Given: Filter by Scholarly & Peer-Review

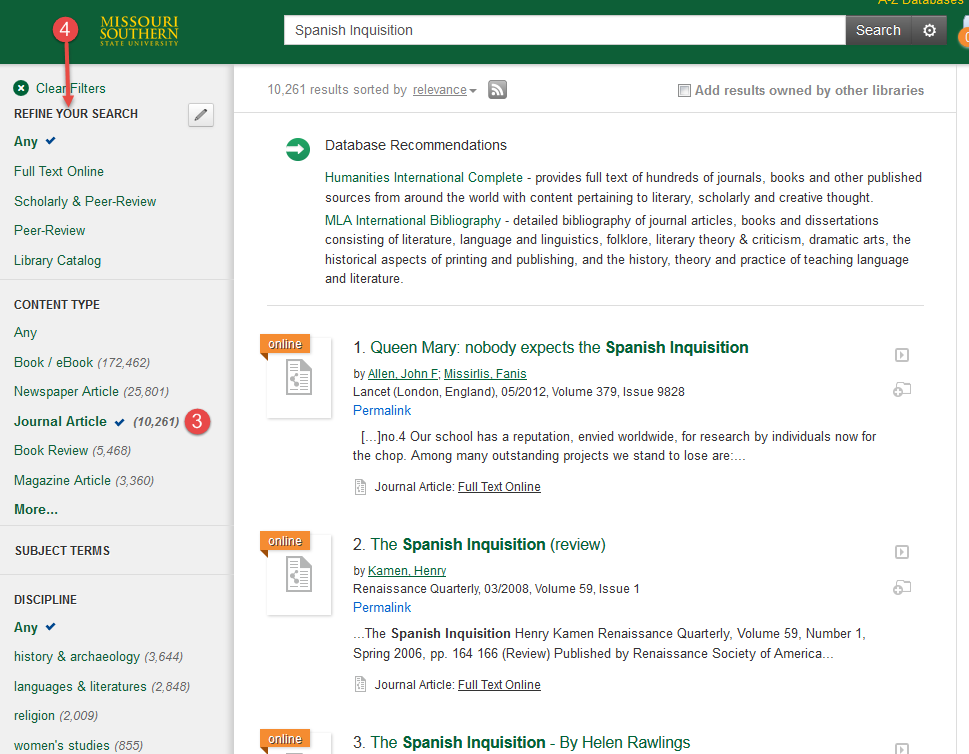Looking at the screenshot, I should tap(85, 201).
